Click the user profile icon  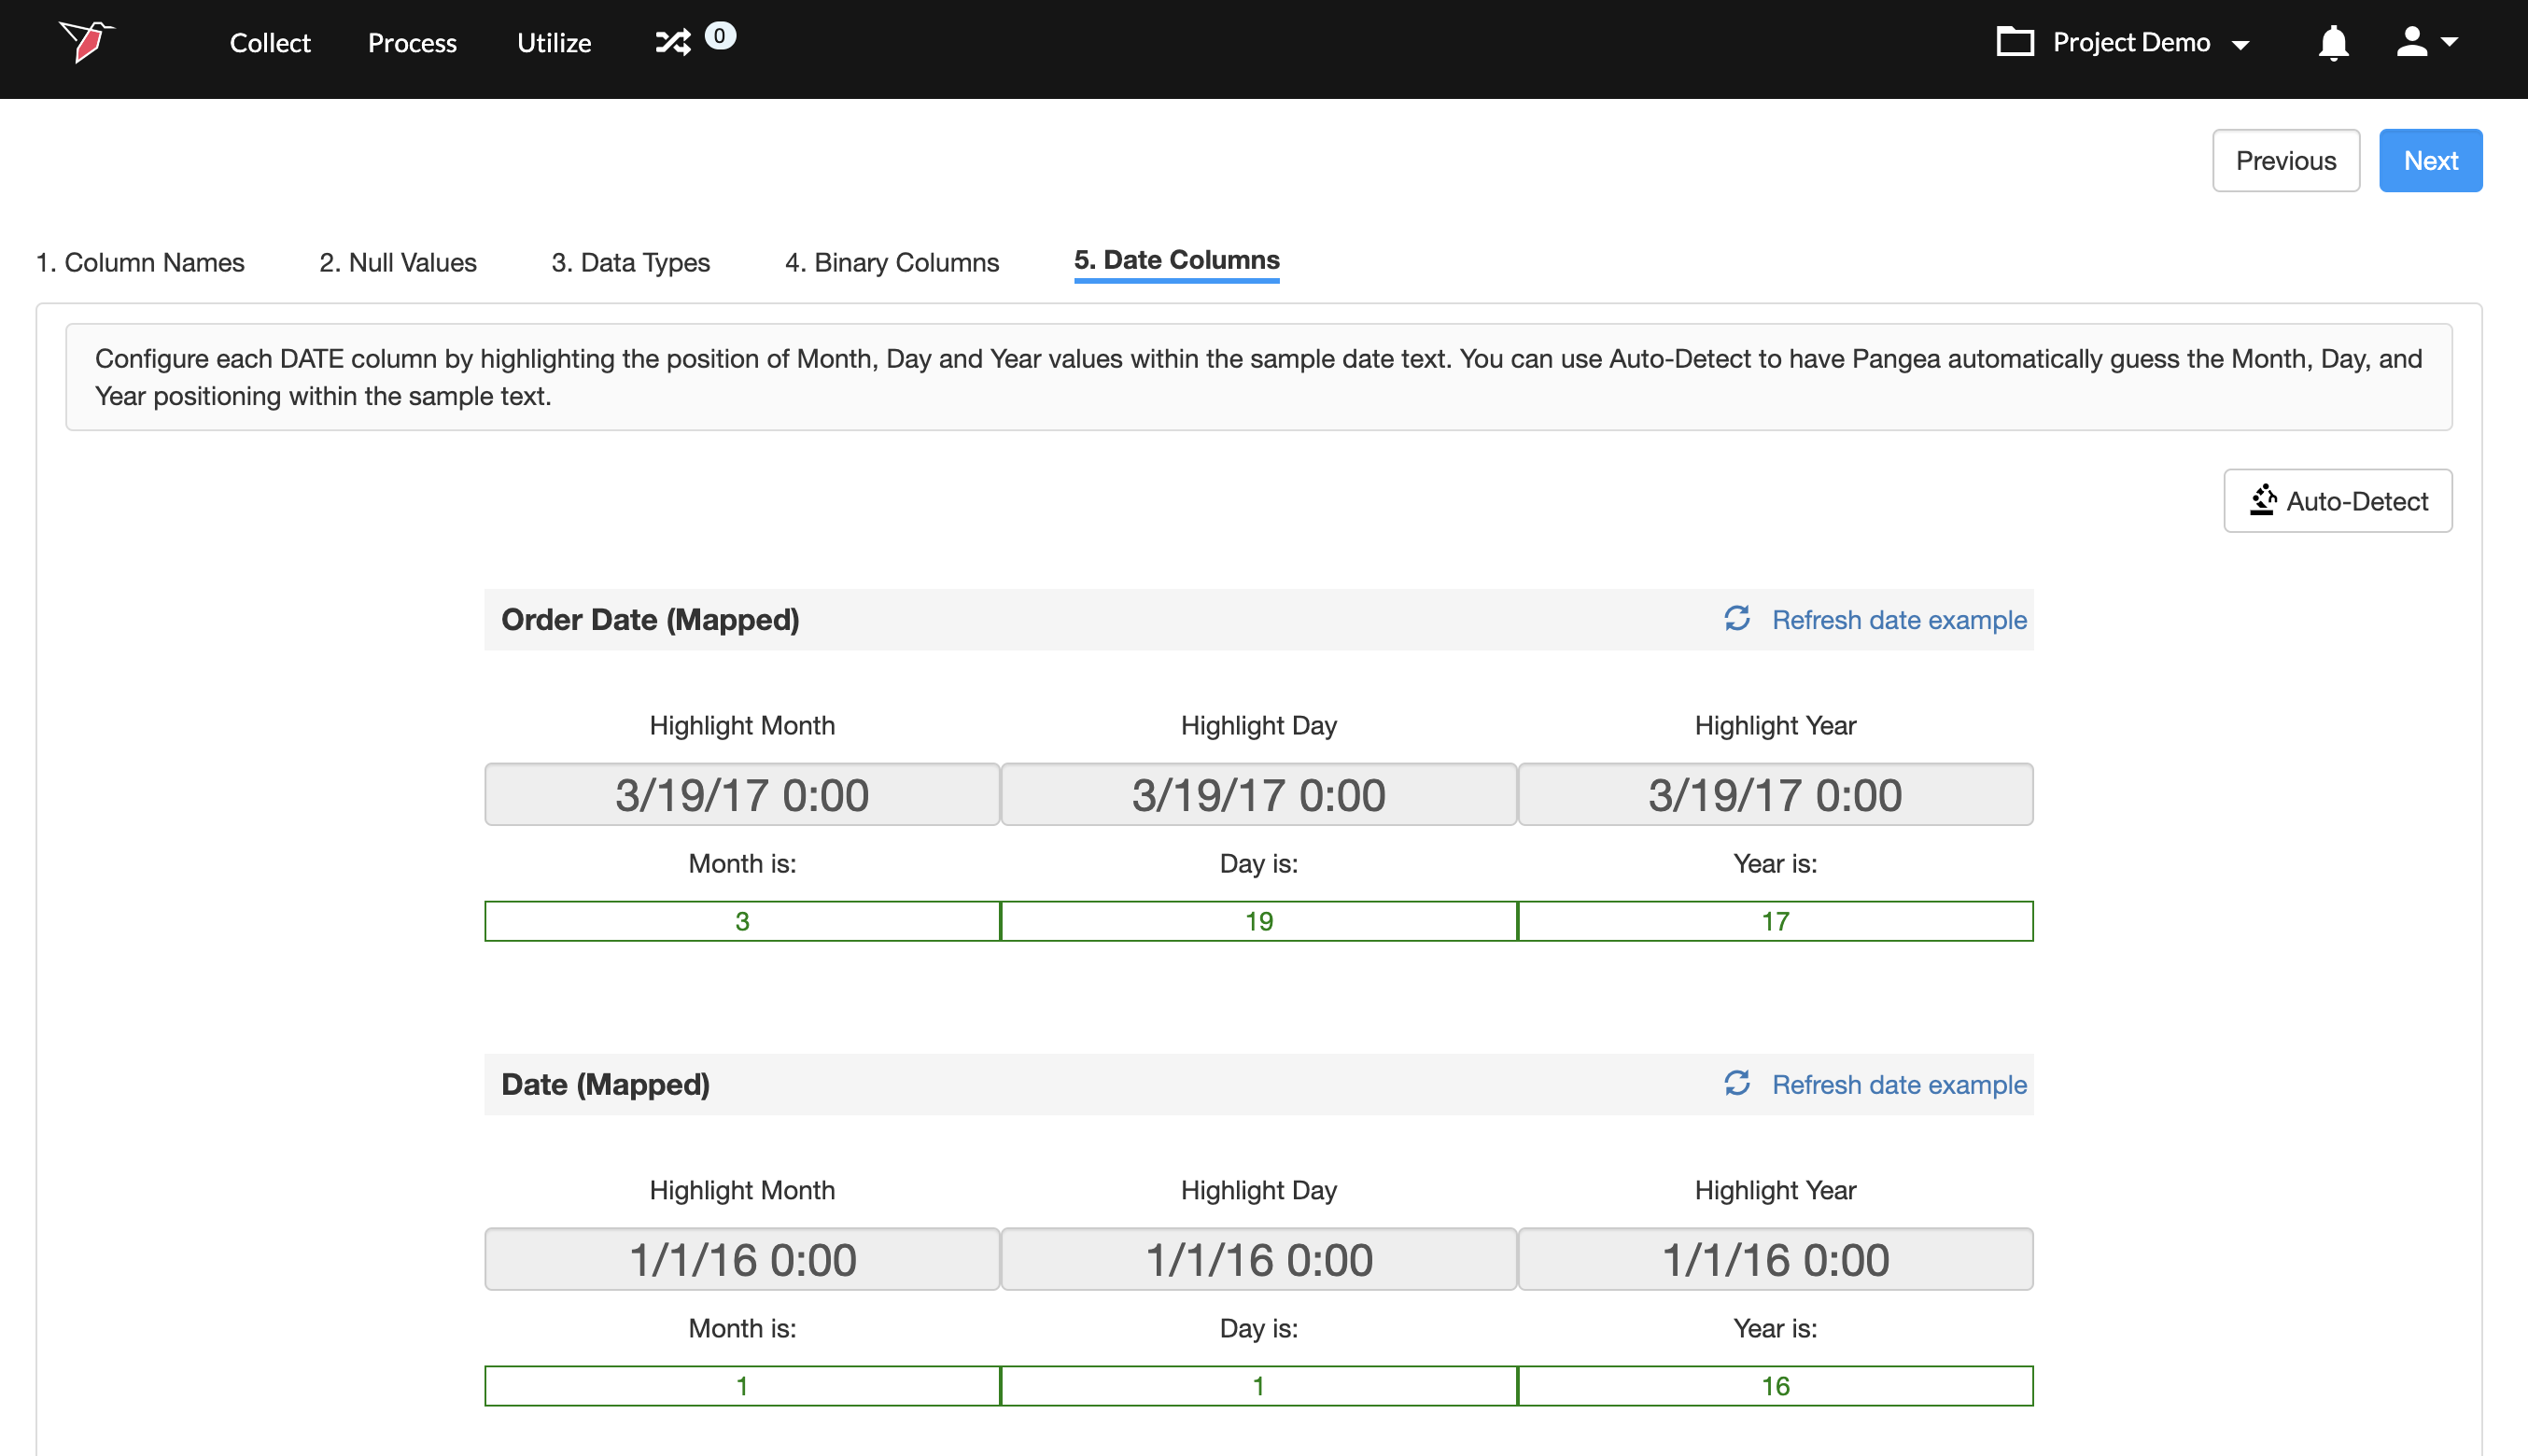point(2411,42)
